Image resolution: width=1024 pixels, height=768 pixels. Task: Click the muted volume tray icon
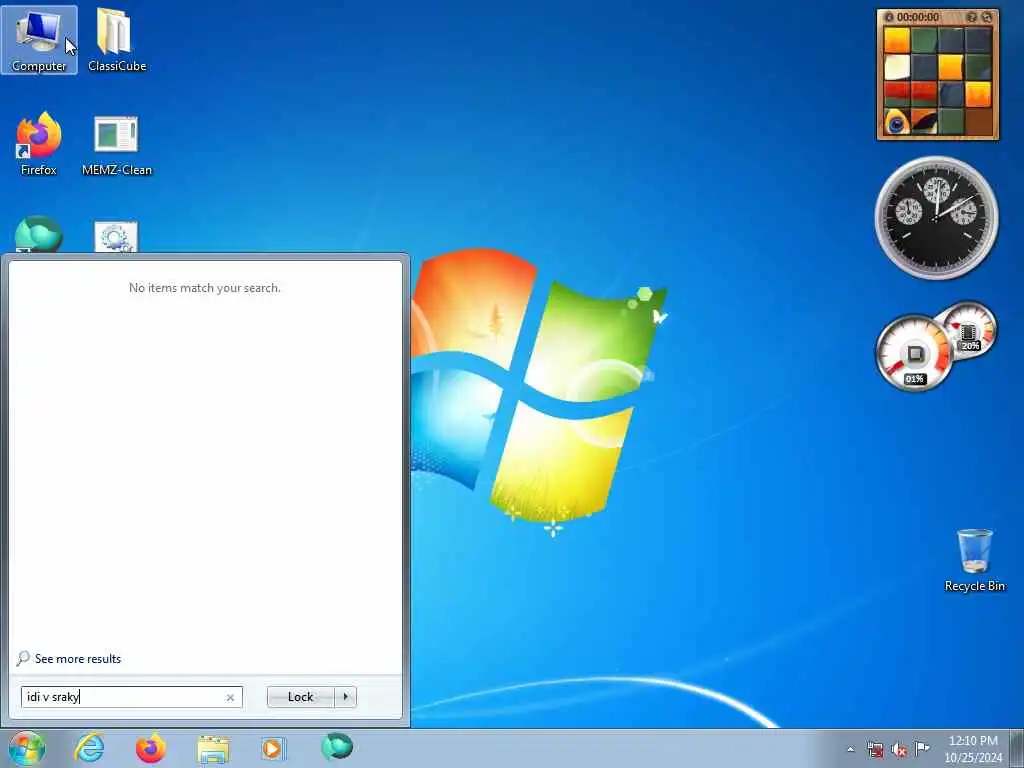click(899, 749)
